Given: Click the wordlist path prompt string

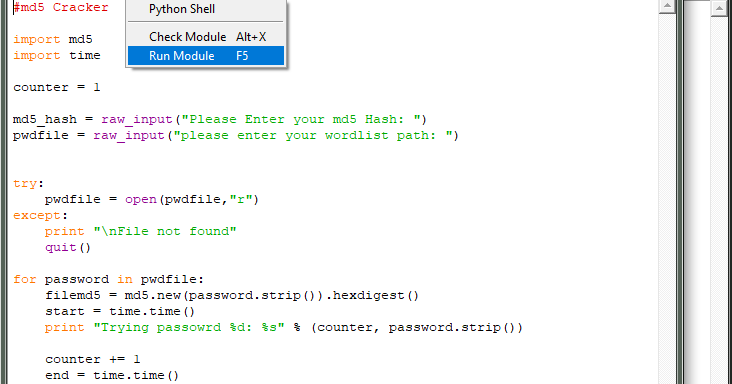Looking at the screenshot, I should coord(313,135).
